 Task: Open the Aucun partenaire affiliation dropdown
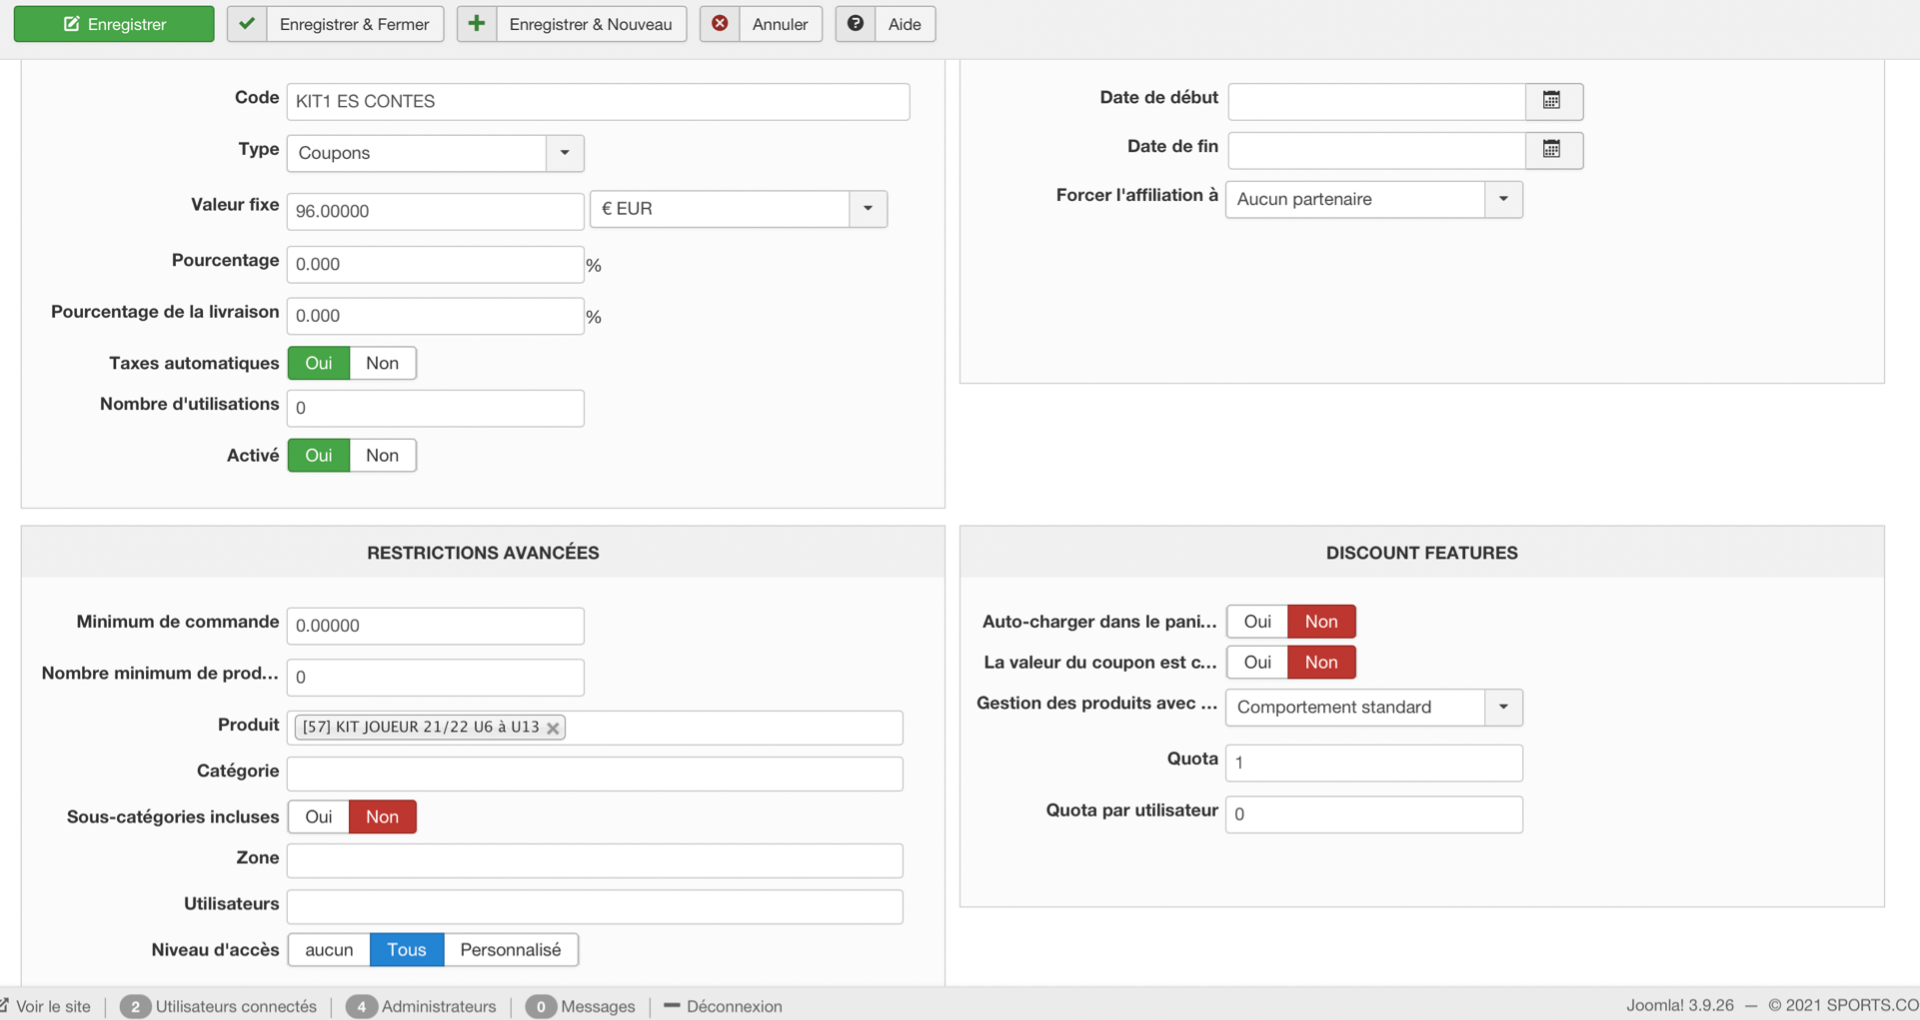click(x=1502, y=199)
